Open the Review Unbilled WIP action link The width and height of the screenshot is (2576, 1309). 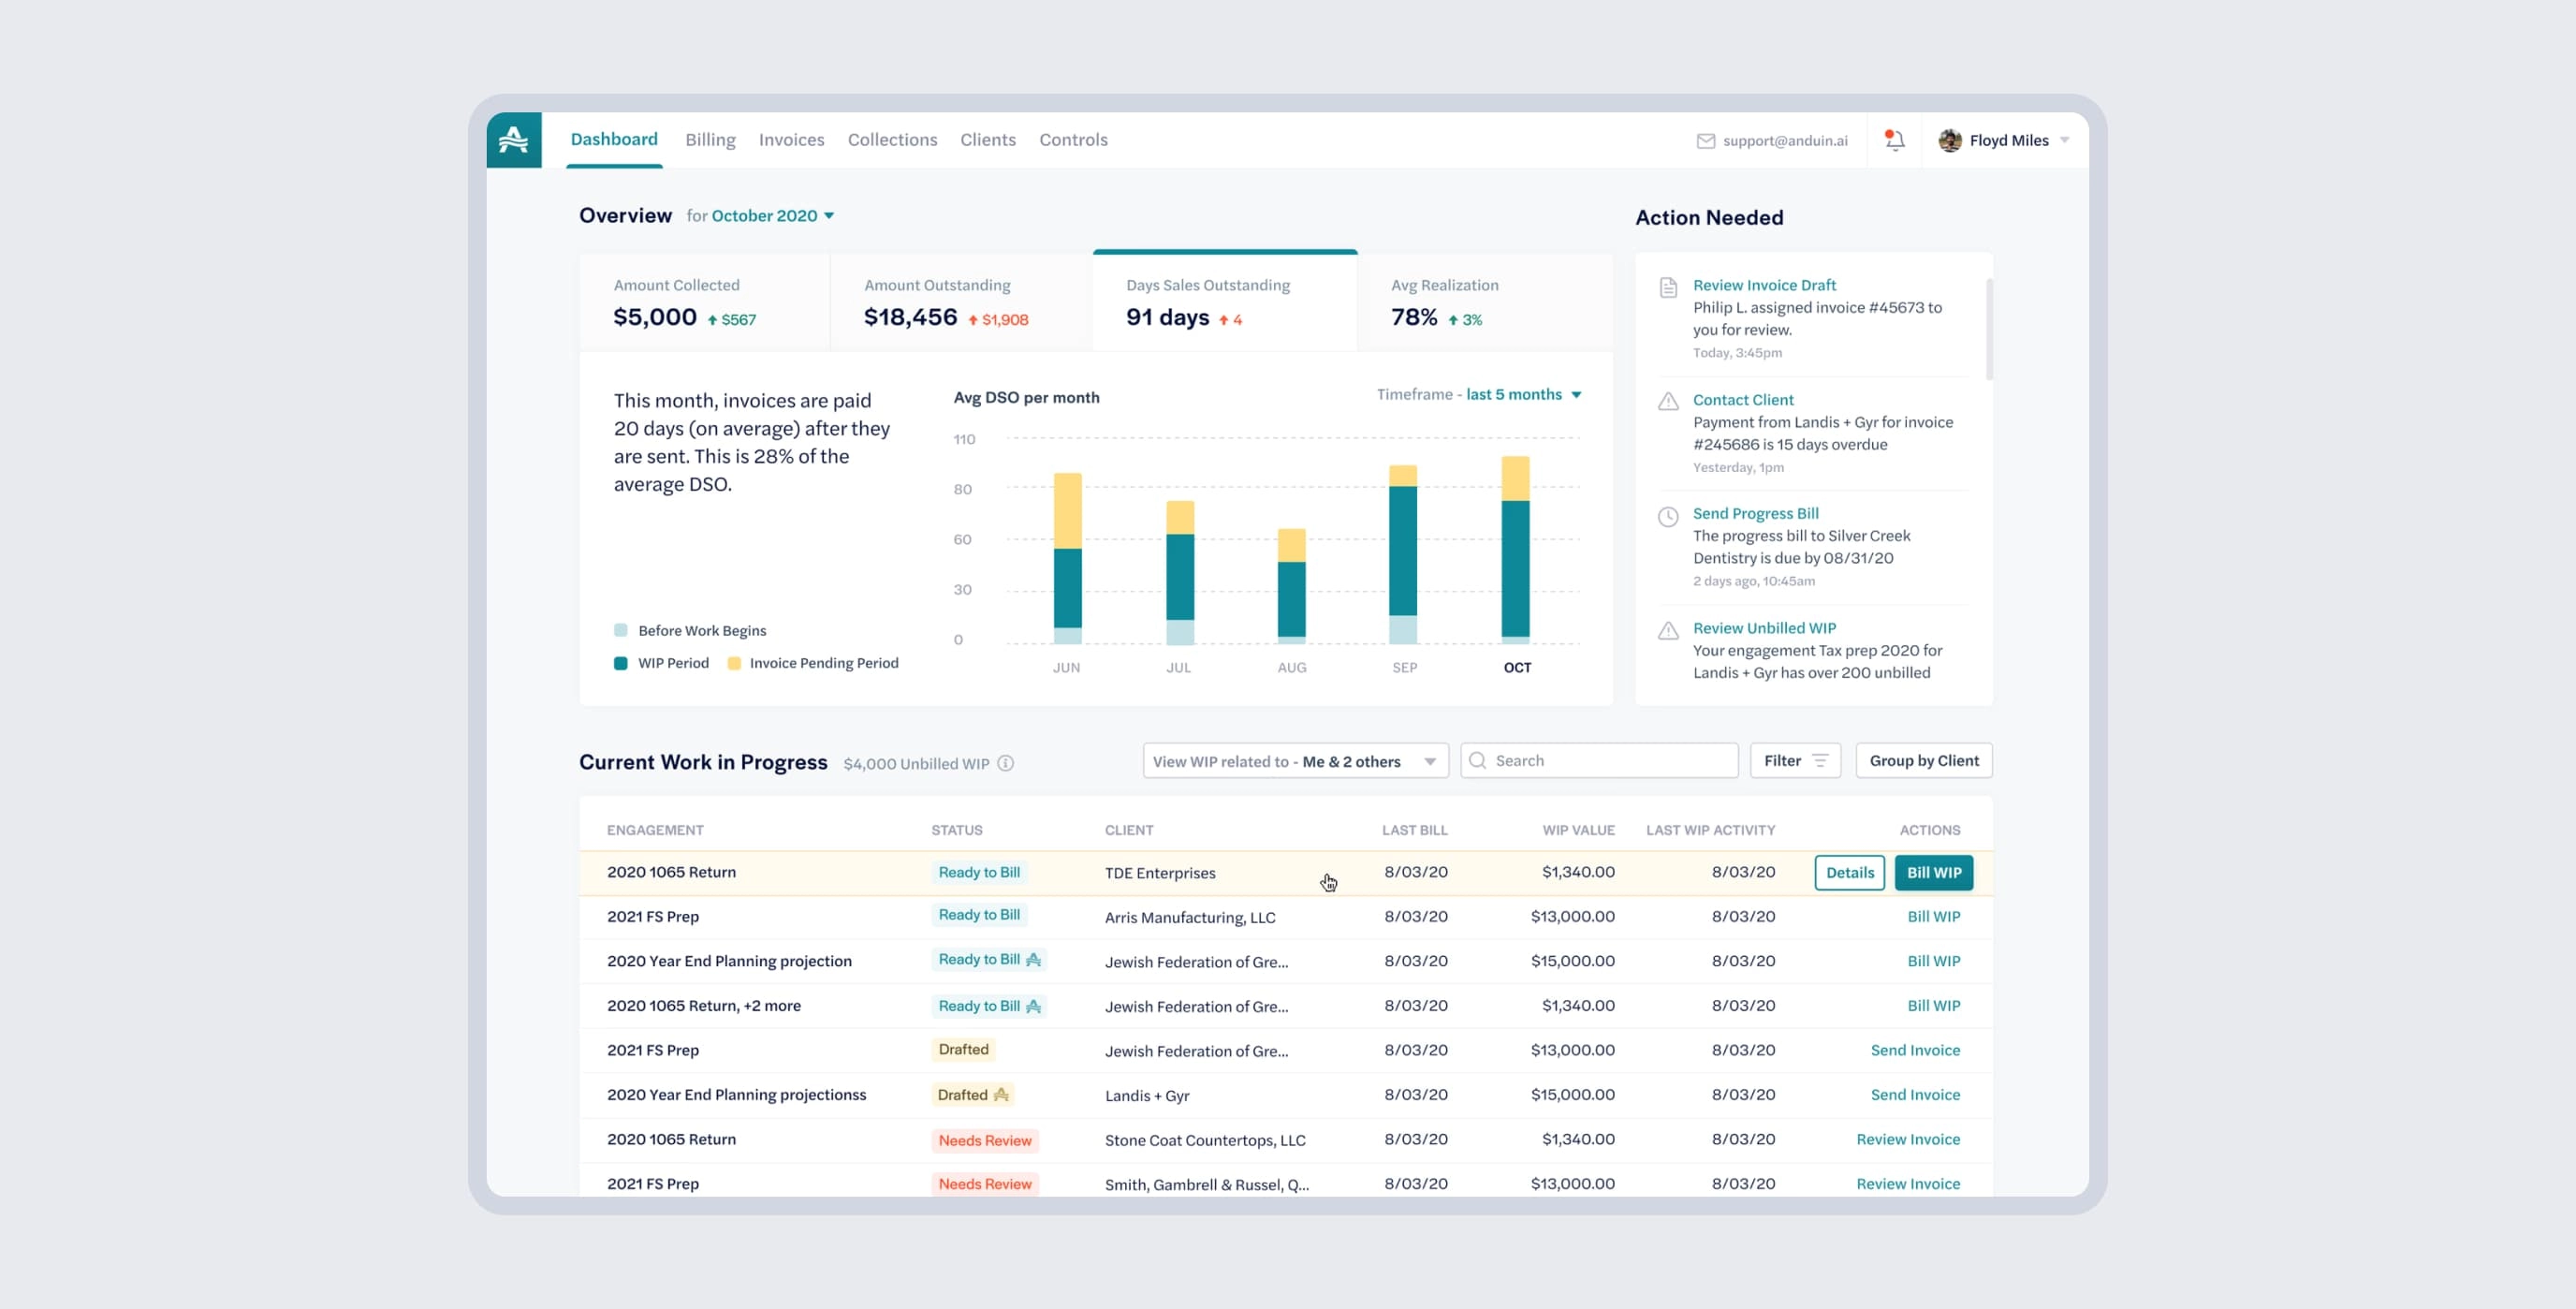pyautogui.click(x=1764, y=628)
